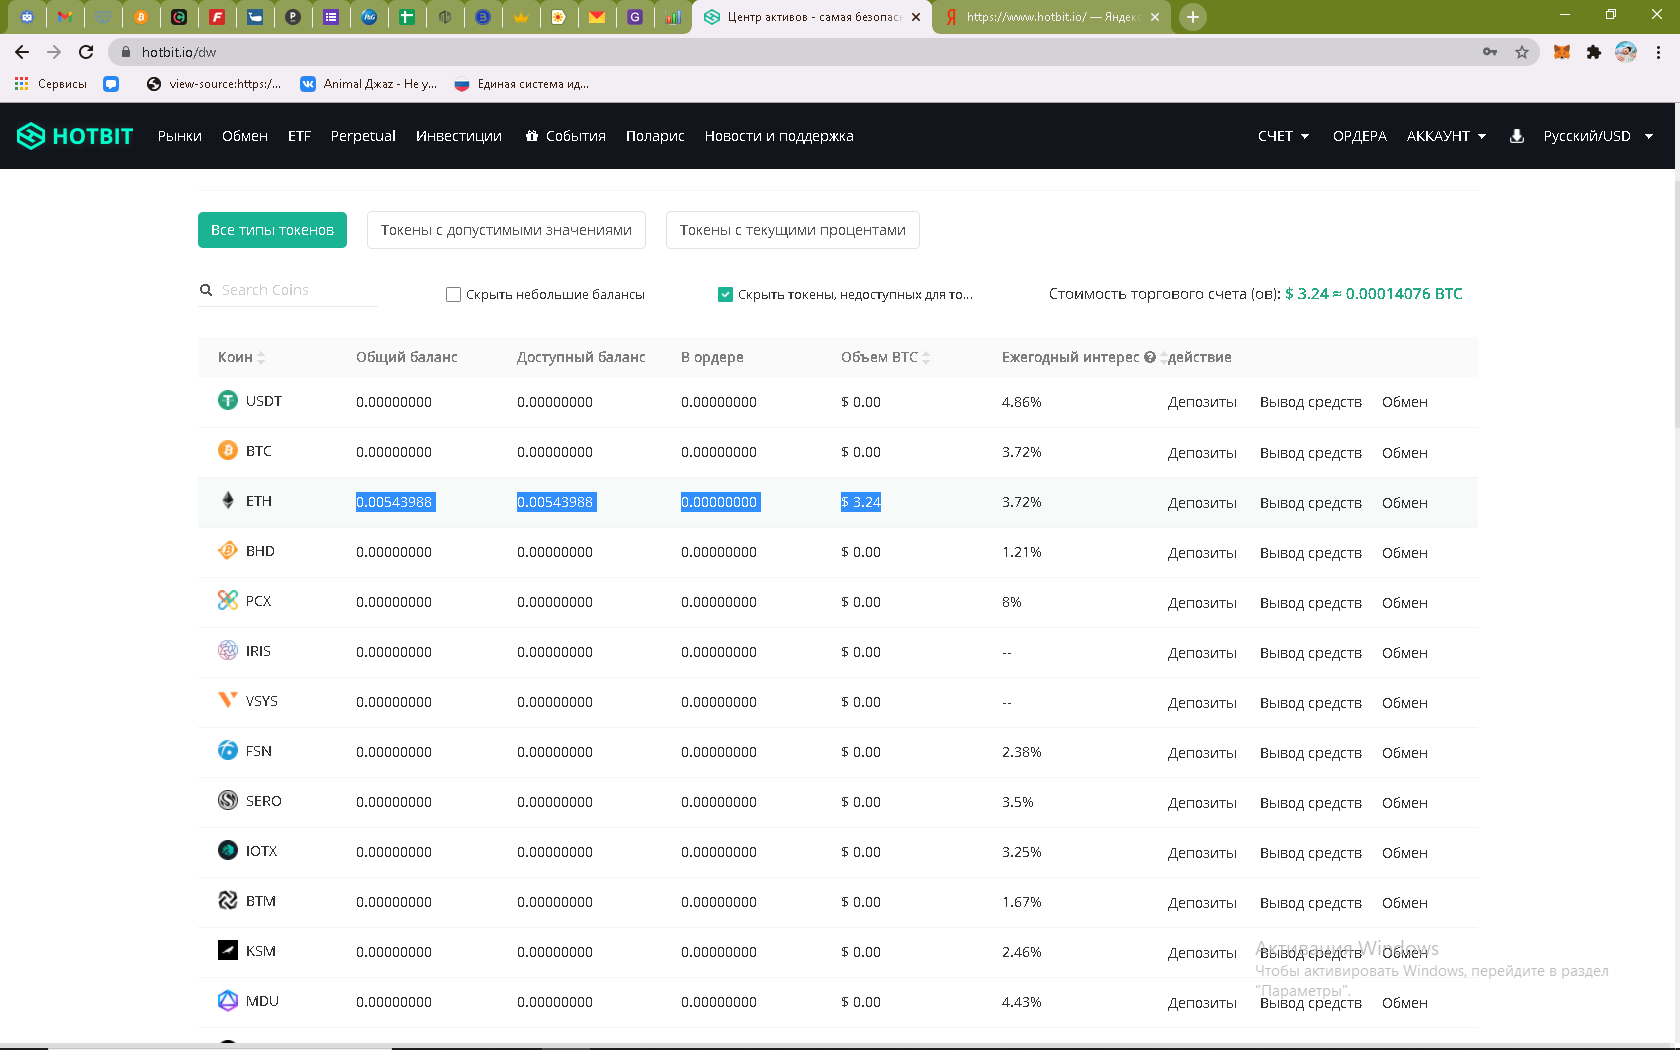Image resolution: width=1680 pixels, height=1050 pixels.
Task: Expand the СЧЕТ dropdown
Action: pyautogui.click(x=1284, y=136)
